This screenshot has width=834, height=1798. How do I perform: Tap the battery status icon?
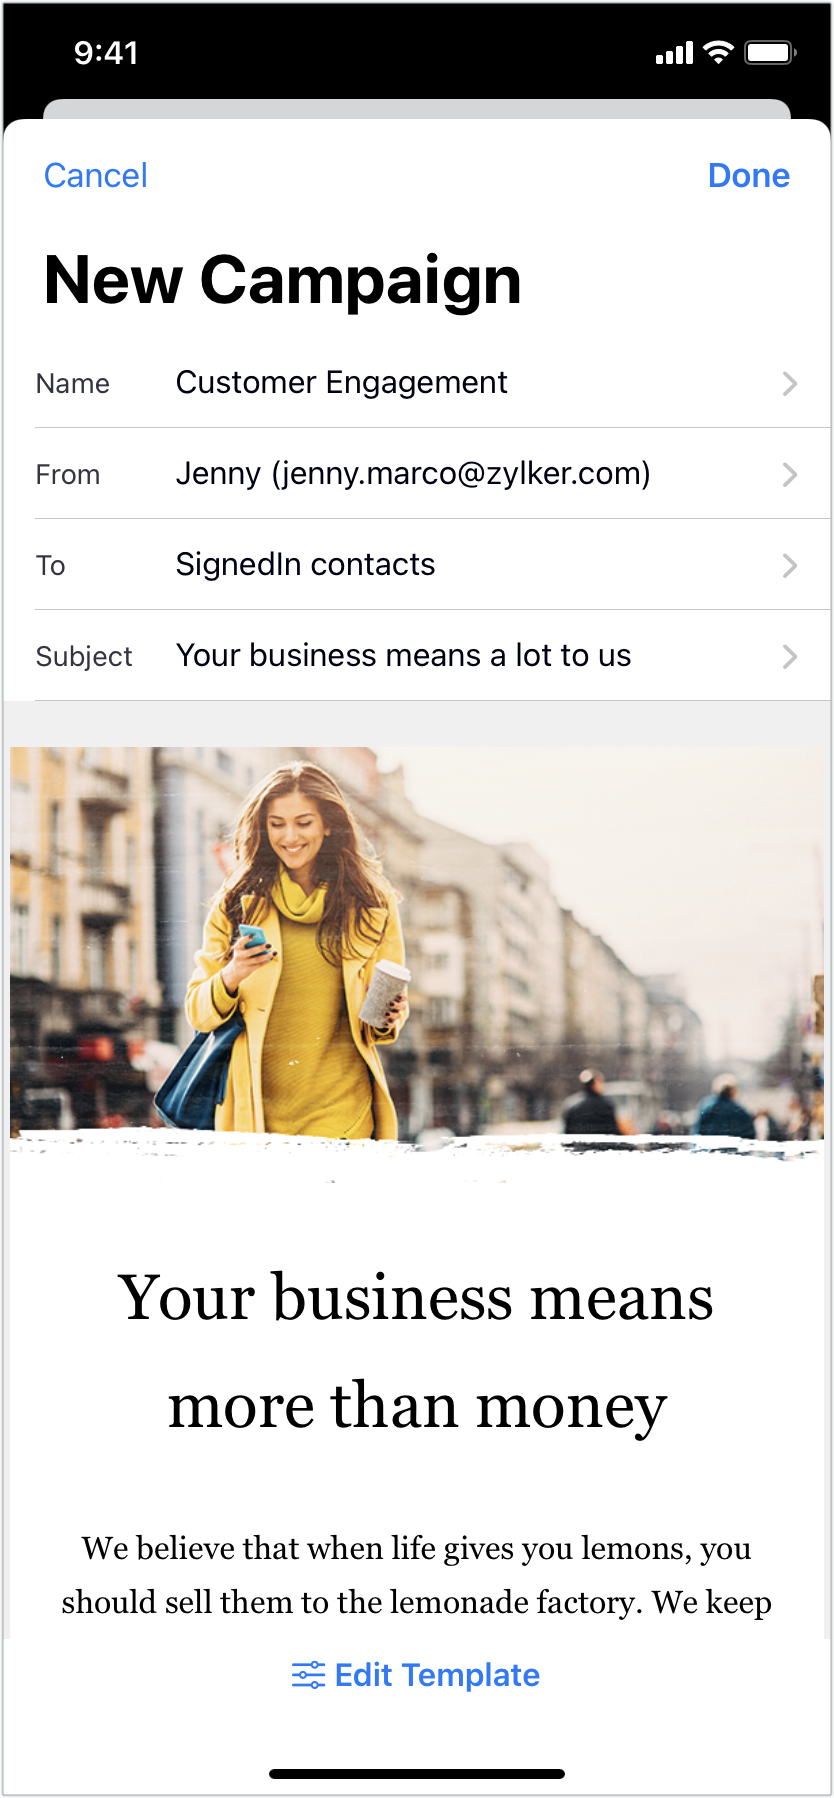pos(770,53)
